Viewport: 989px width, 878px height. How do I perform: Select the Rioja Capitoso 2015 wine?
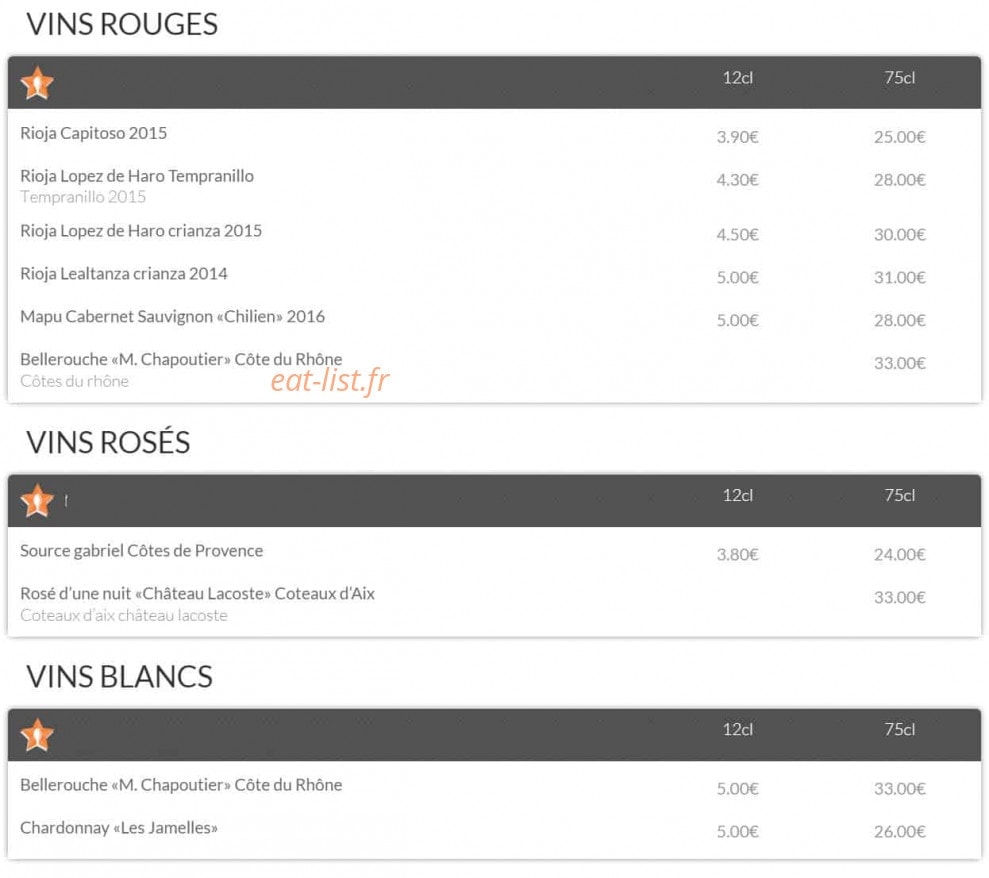93,133
